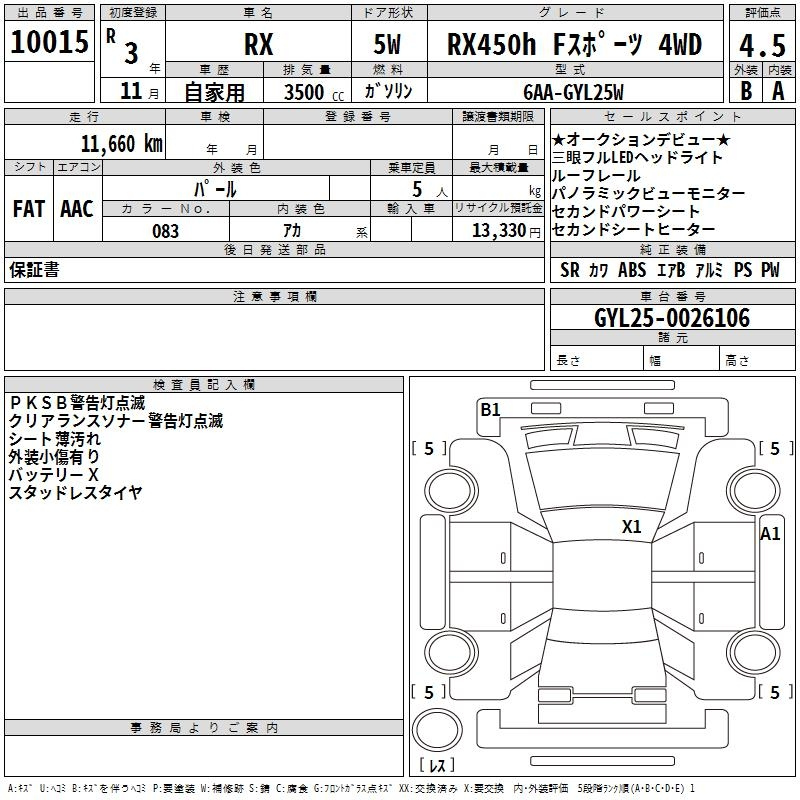This screenshot has height=800, width=800.
Task: Click the X1 marker on the car roof
Action: (x=631, y=527)
